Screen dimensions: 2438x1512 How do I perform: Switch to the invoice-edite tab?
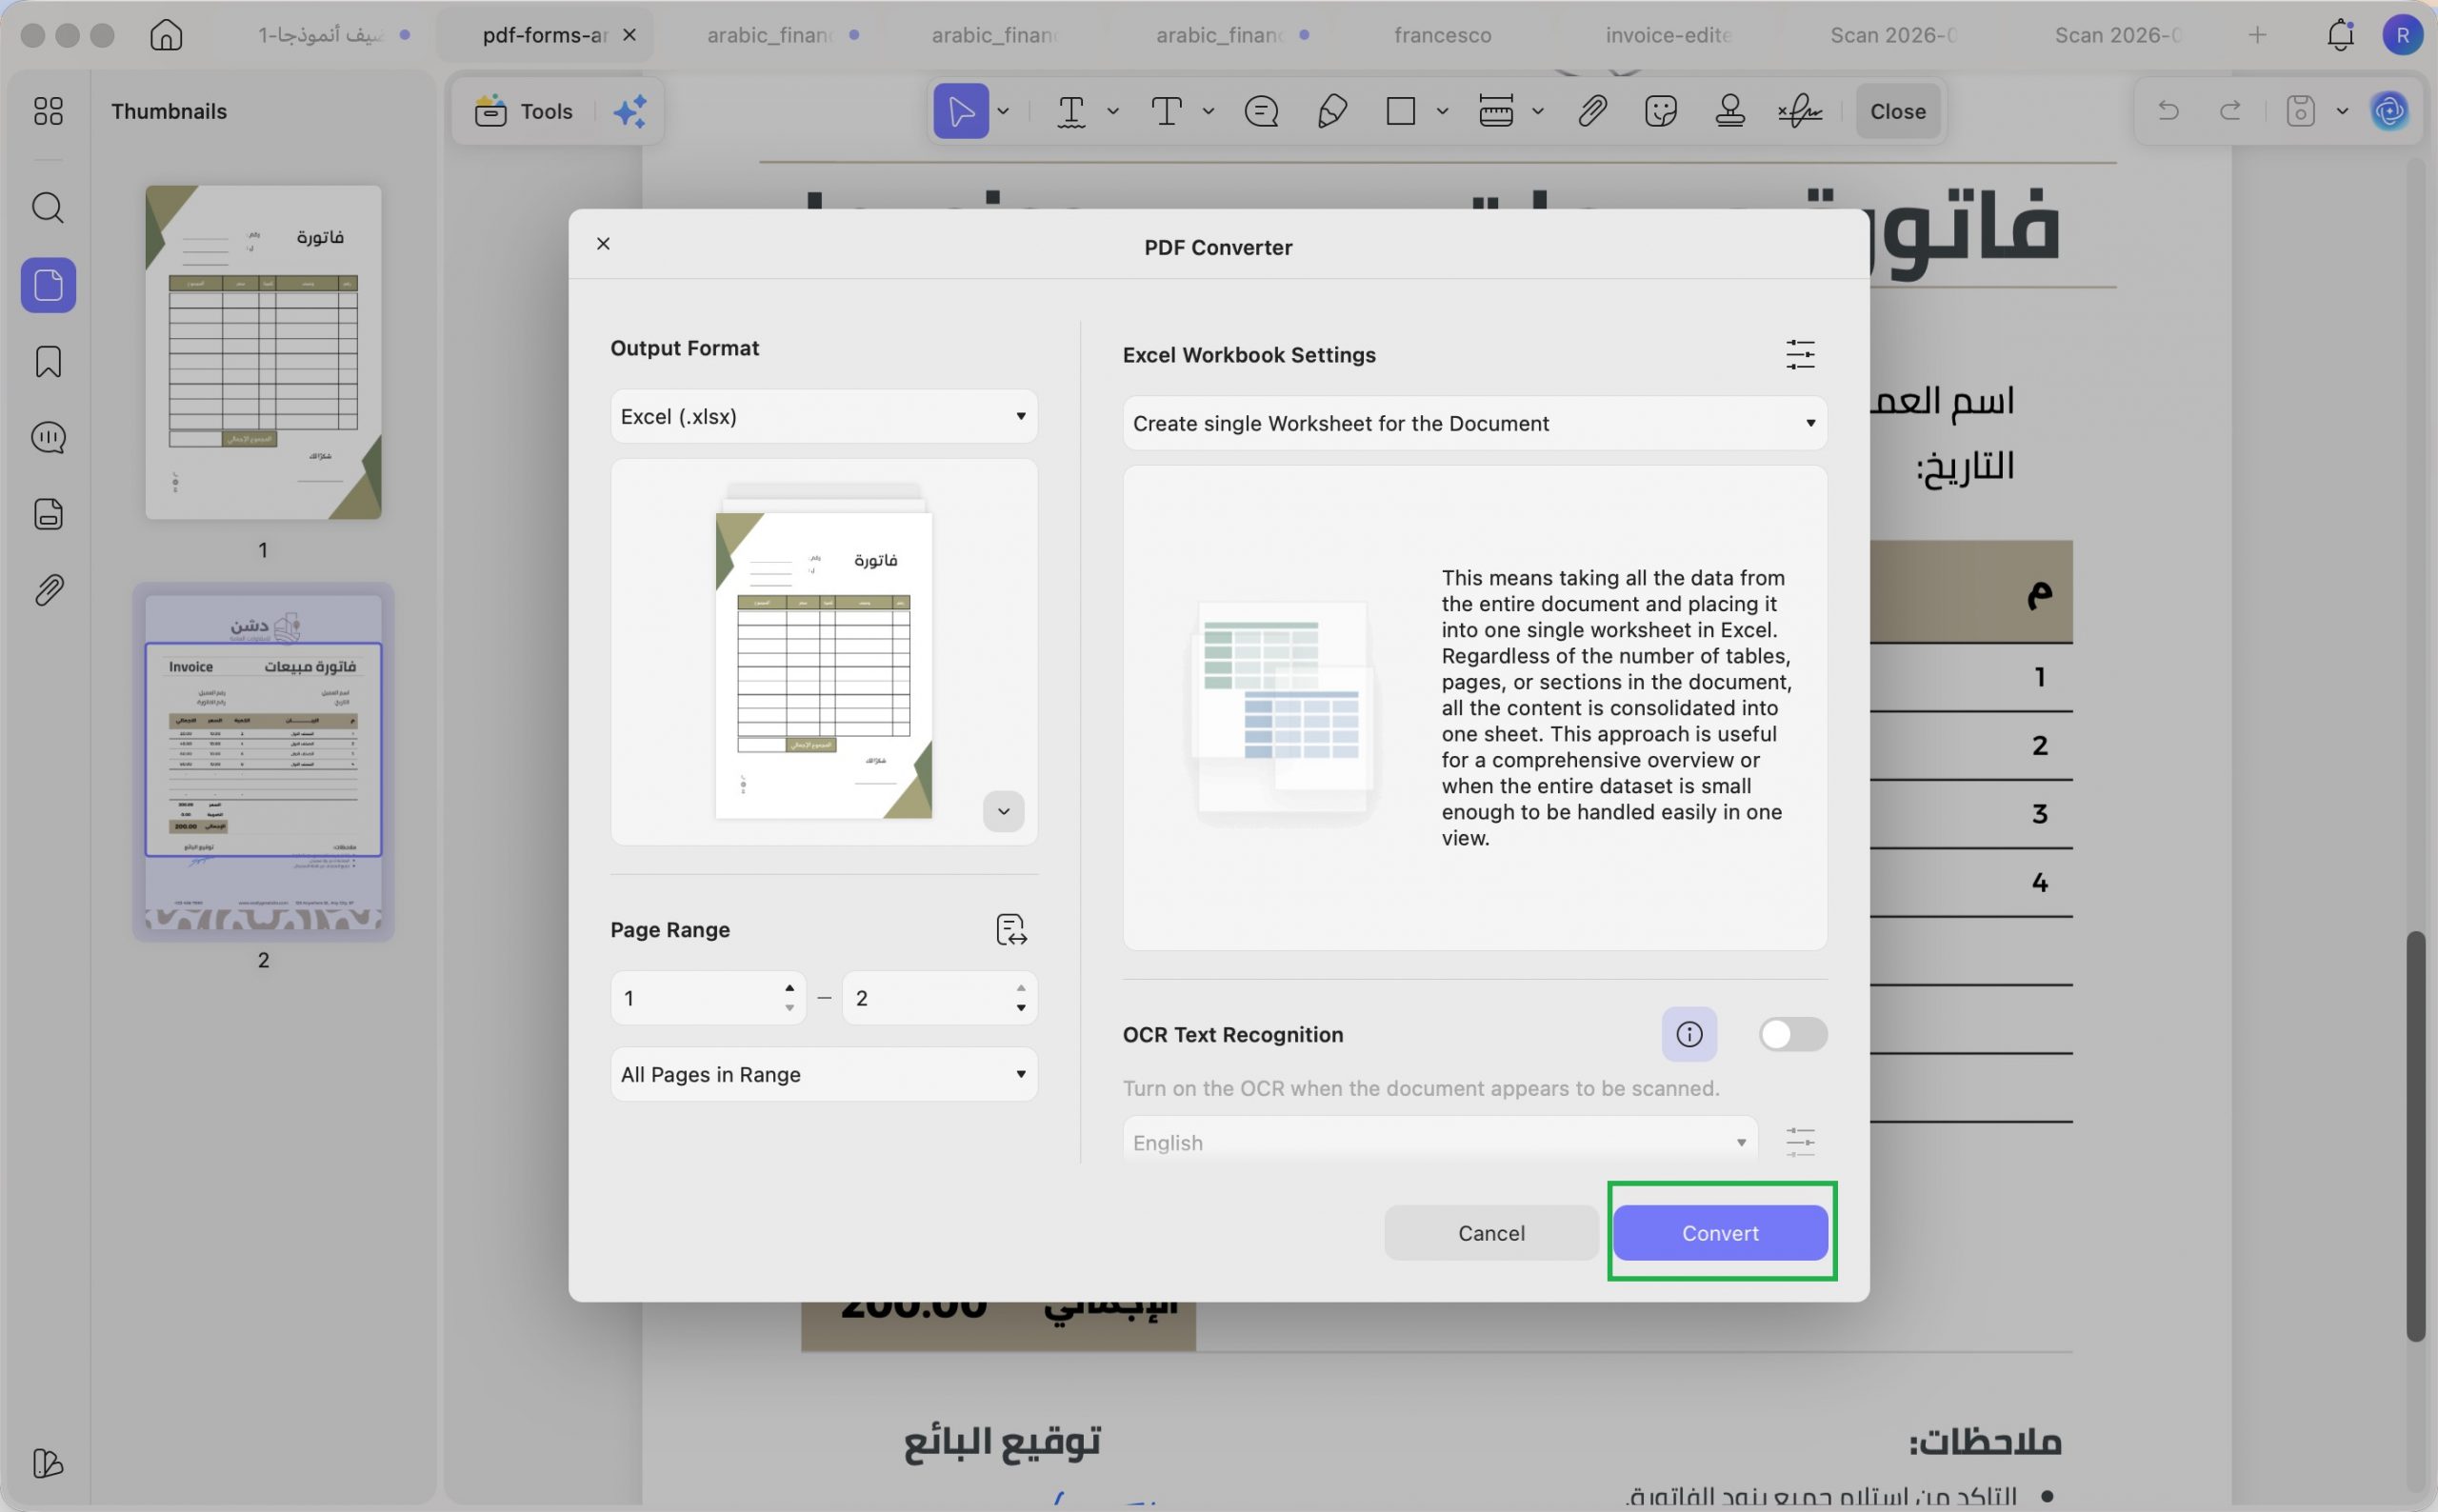tap(1667, 35)
